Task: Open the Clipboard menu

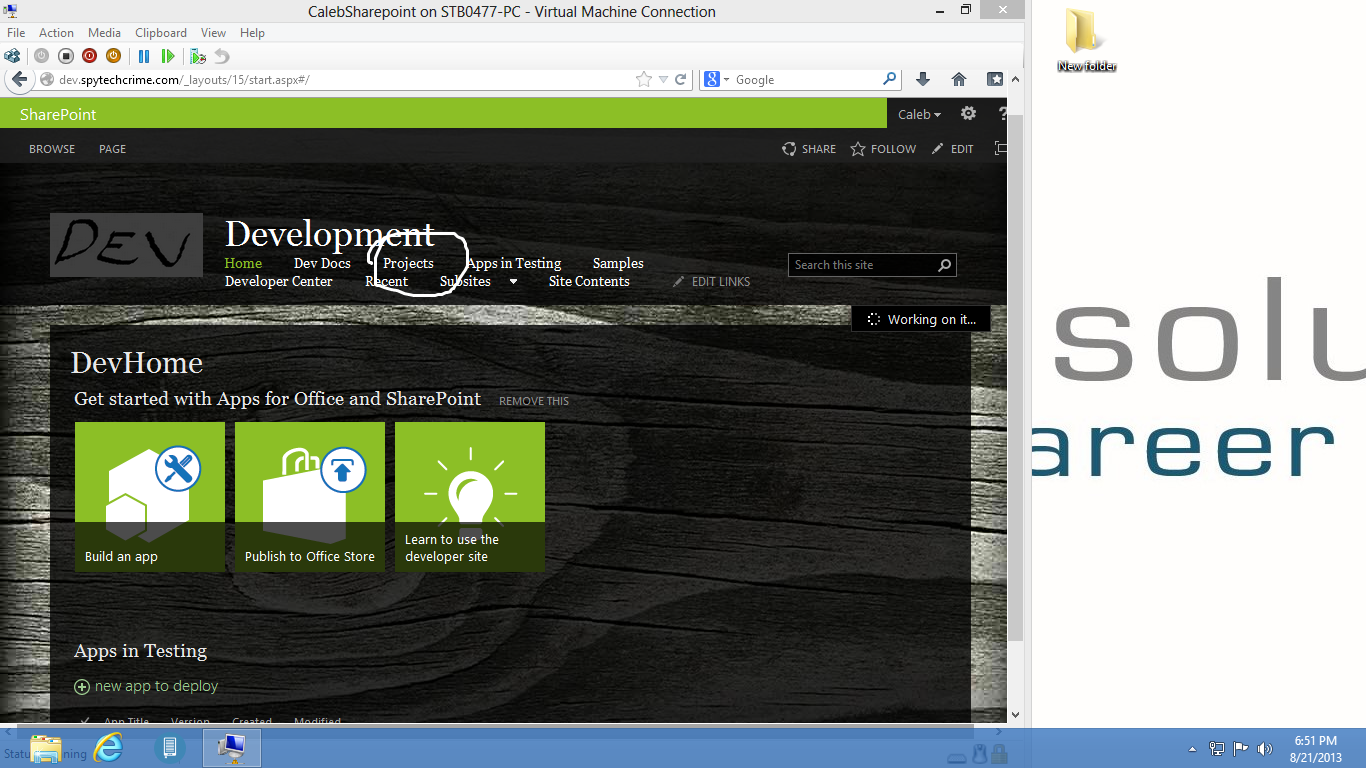Action: coord(161,33)
